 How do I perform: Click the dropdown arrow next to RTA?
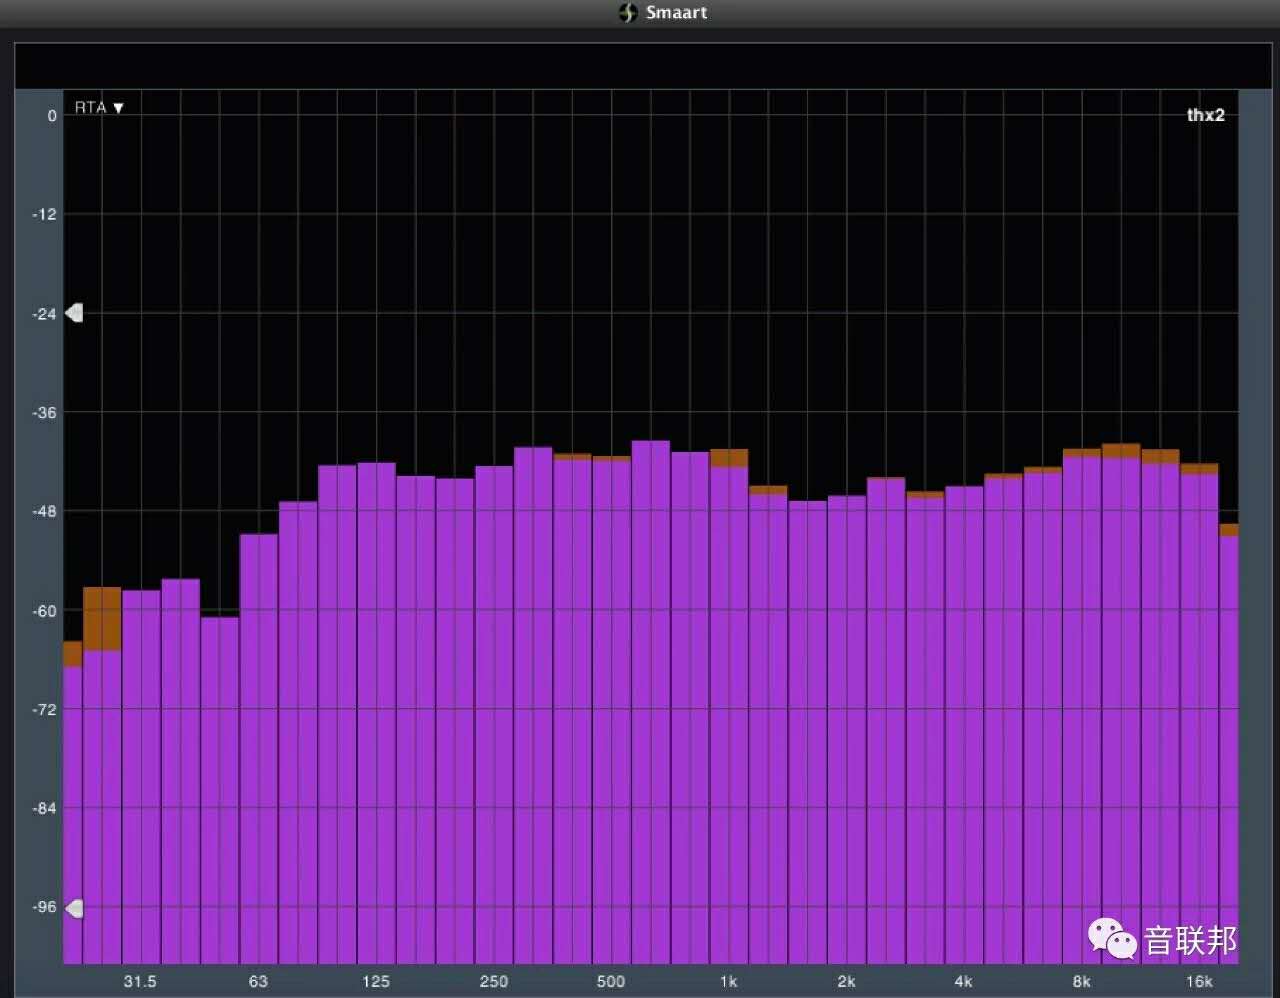click(x=118, y=108)
